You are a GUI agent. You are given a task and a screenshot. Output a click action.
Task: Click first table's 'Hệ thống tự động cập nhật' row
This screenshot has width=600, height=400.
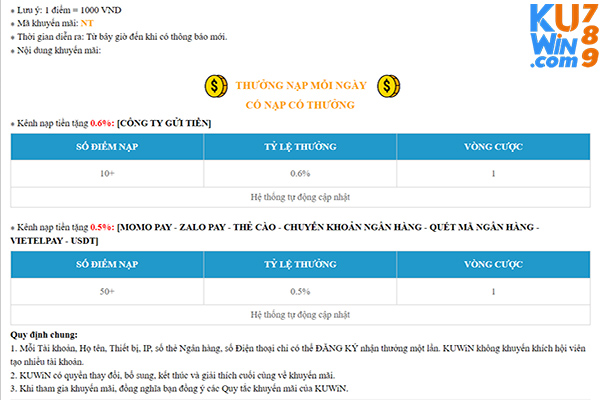300,197
